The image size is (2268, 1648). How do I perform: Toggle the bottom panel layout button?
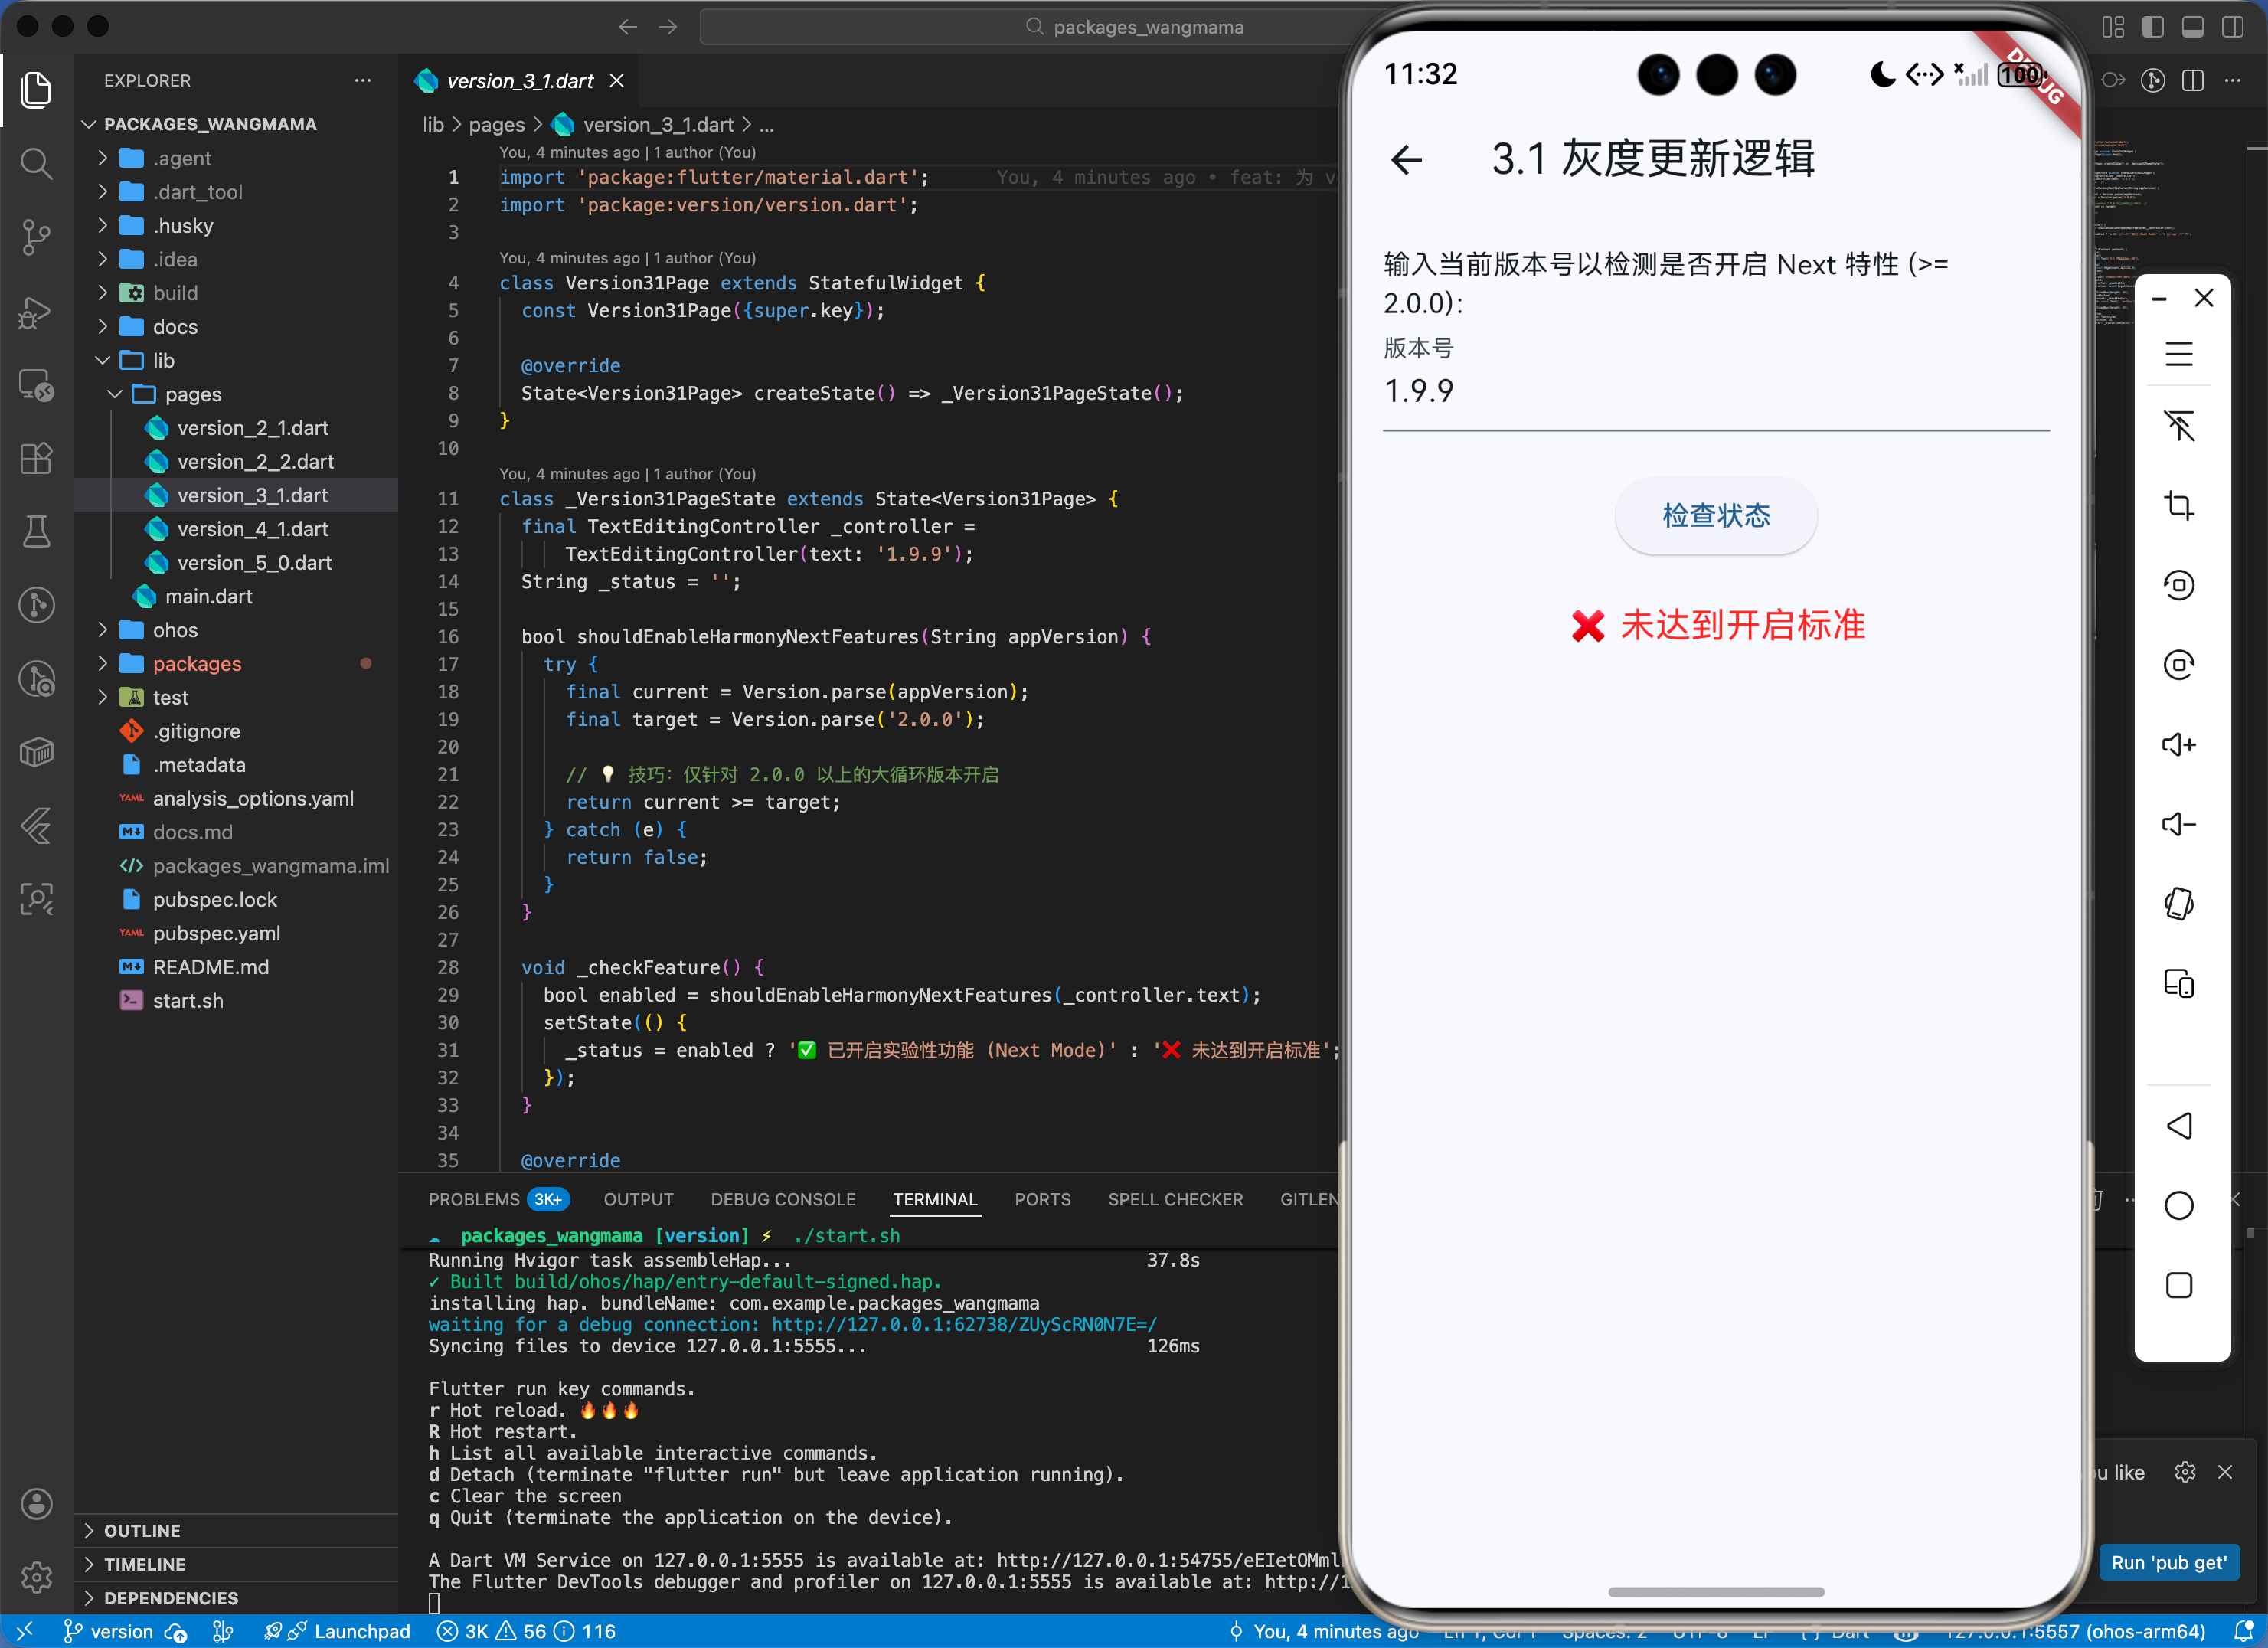coord(2192,27)
